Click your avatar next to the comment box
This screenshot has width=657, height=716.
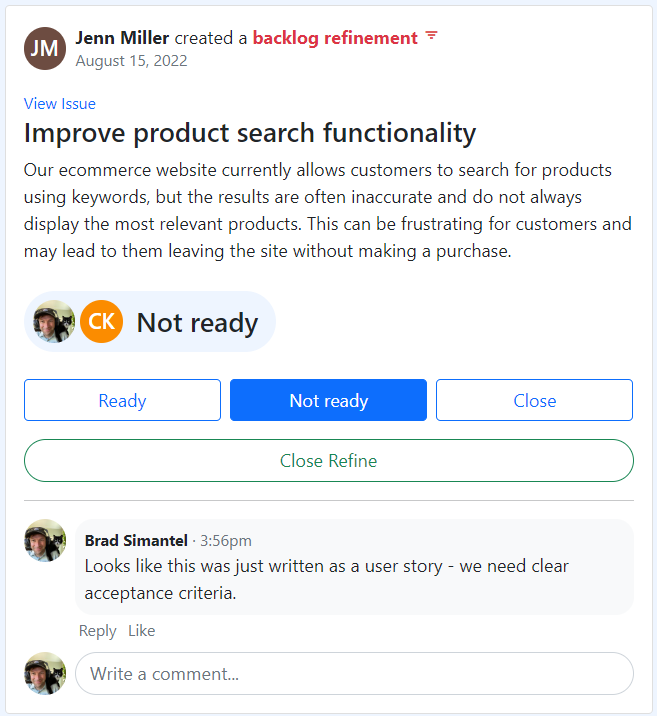click(45, 673)
